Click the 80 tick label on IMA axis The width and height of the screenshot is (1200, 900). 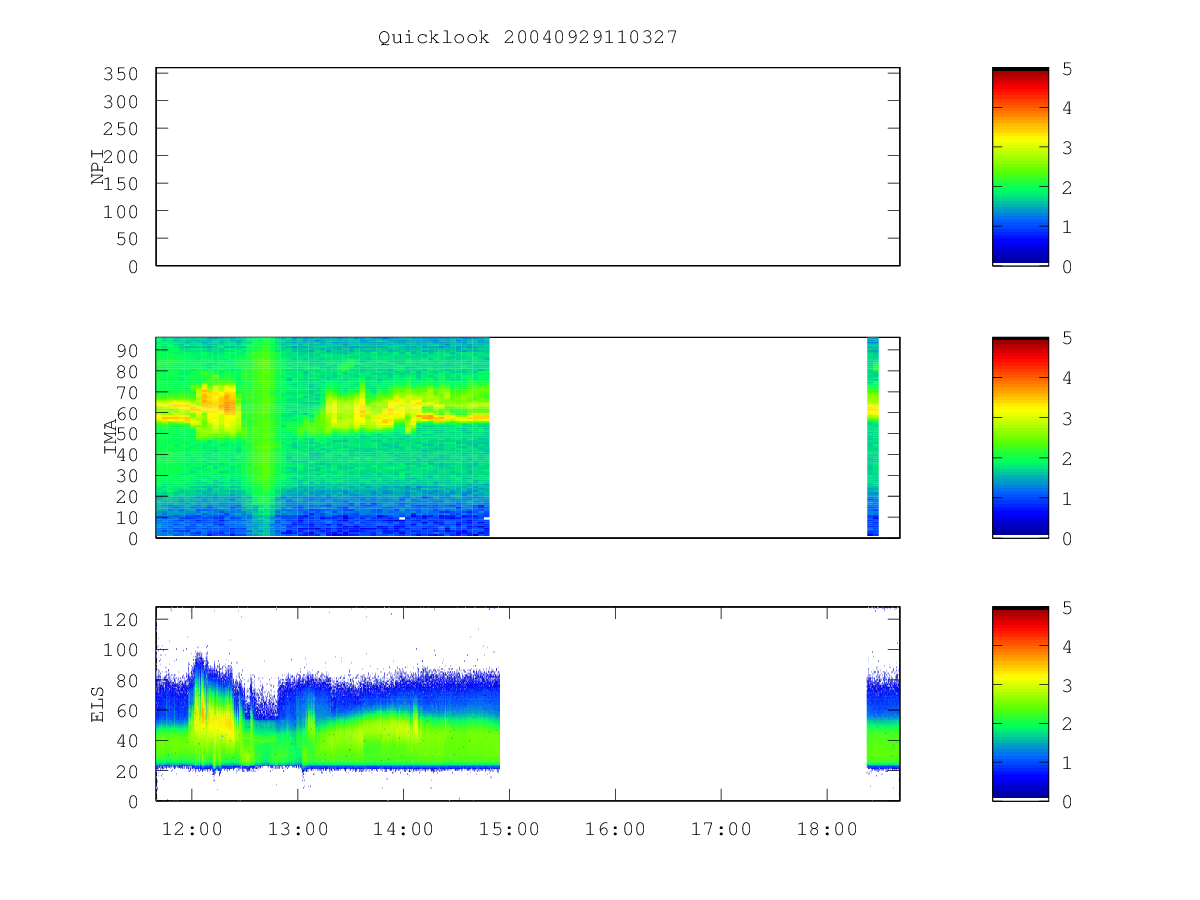coord(127,371)
